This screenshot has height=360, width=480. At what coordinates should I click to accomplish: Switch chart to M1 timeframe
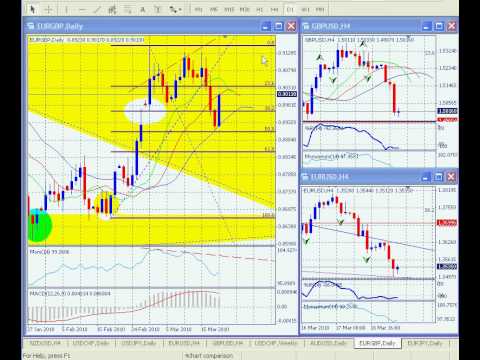pos(199,9)
